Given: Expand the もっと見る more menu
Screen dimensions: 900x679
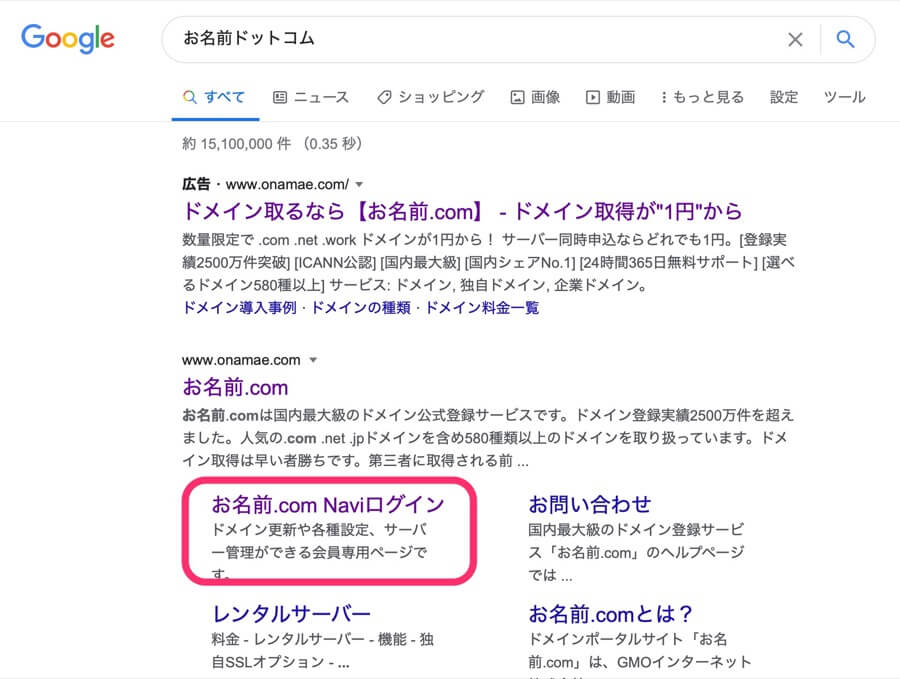Looking at the screenshot, I should point(702,97).
